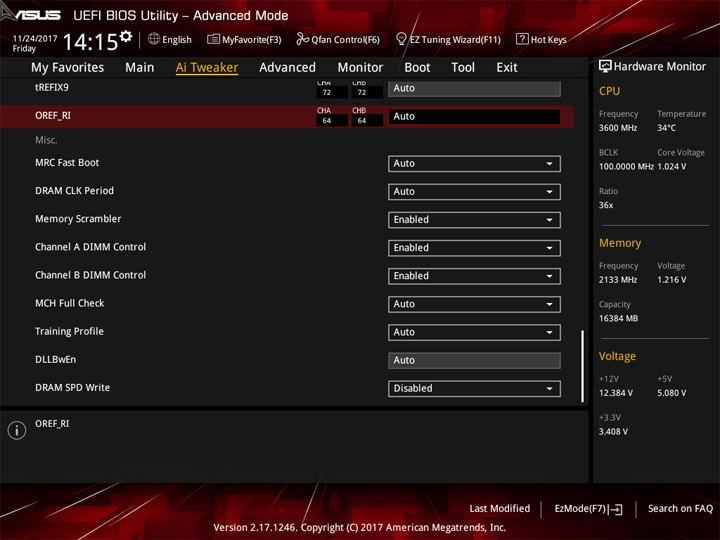Click the settings gear next to the clock

[x=126, y=36]
